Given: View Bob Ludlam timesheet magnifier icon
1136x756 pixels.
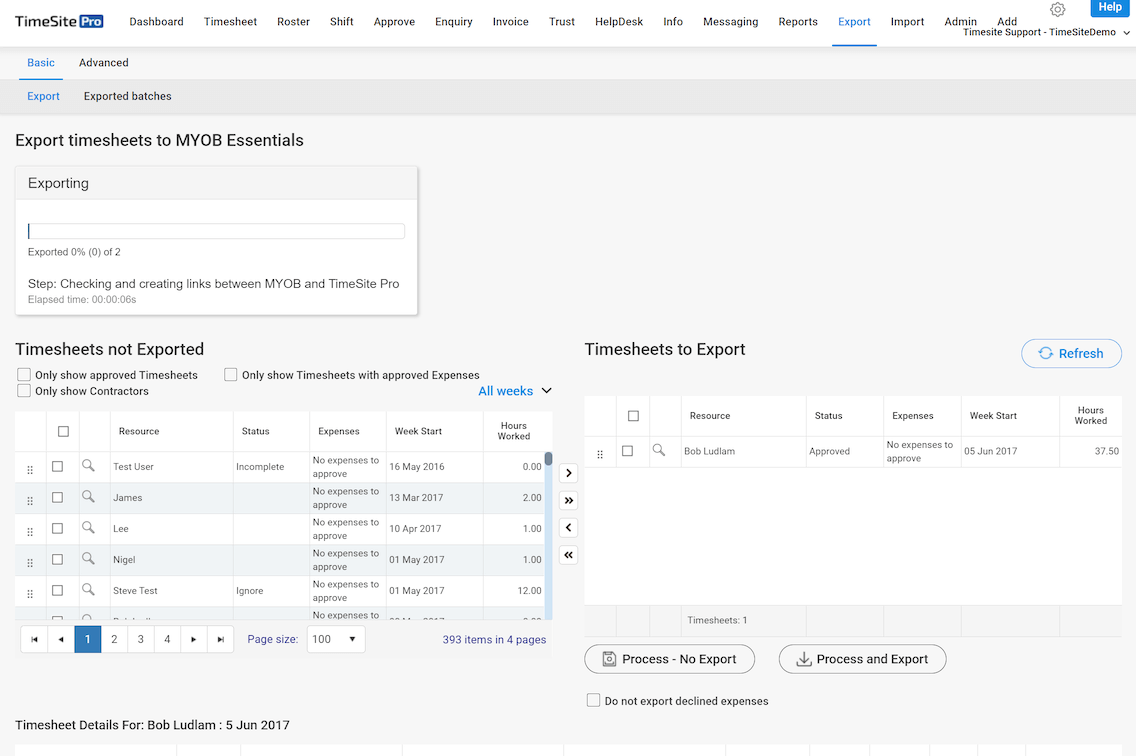Looking at the screenshot, I should point(659,450).
